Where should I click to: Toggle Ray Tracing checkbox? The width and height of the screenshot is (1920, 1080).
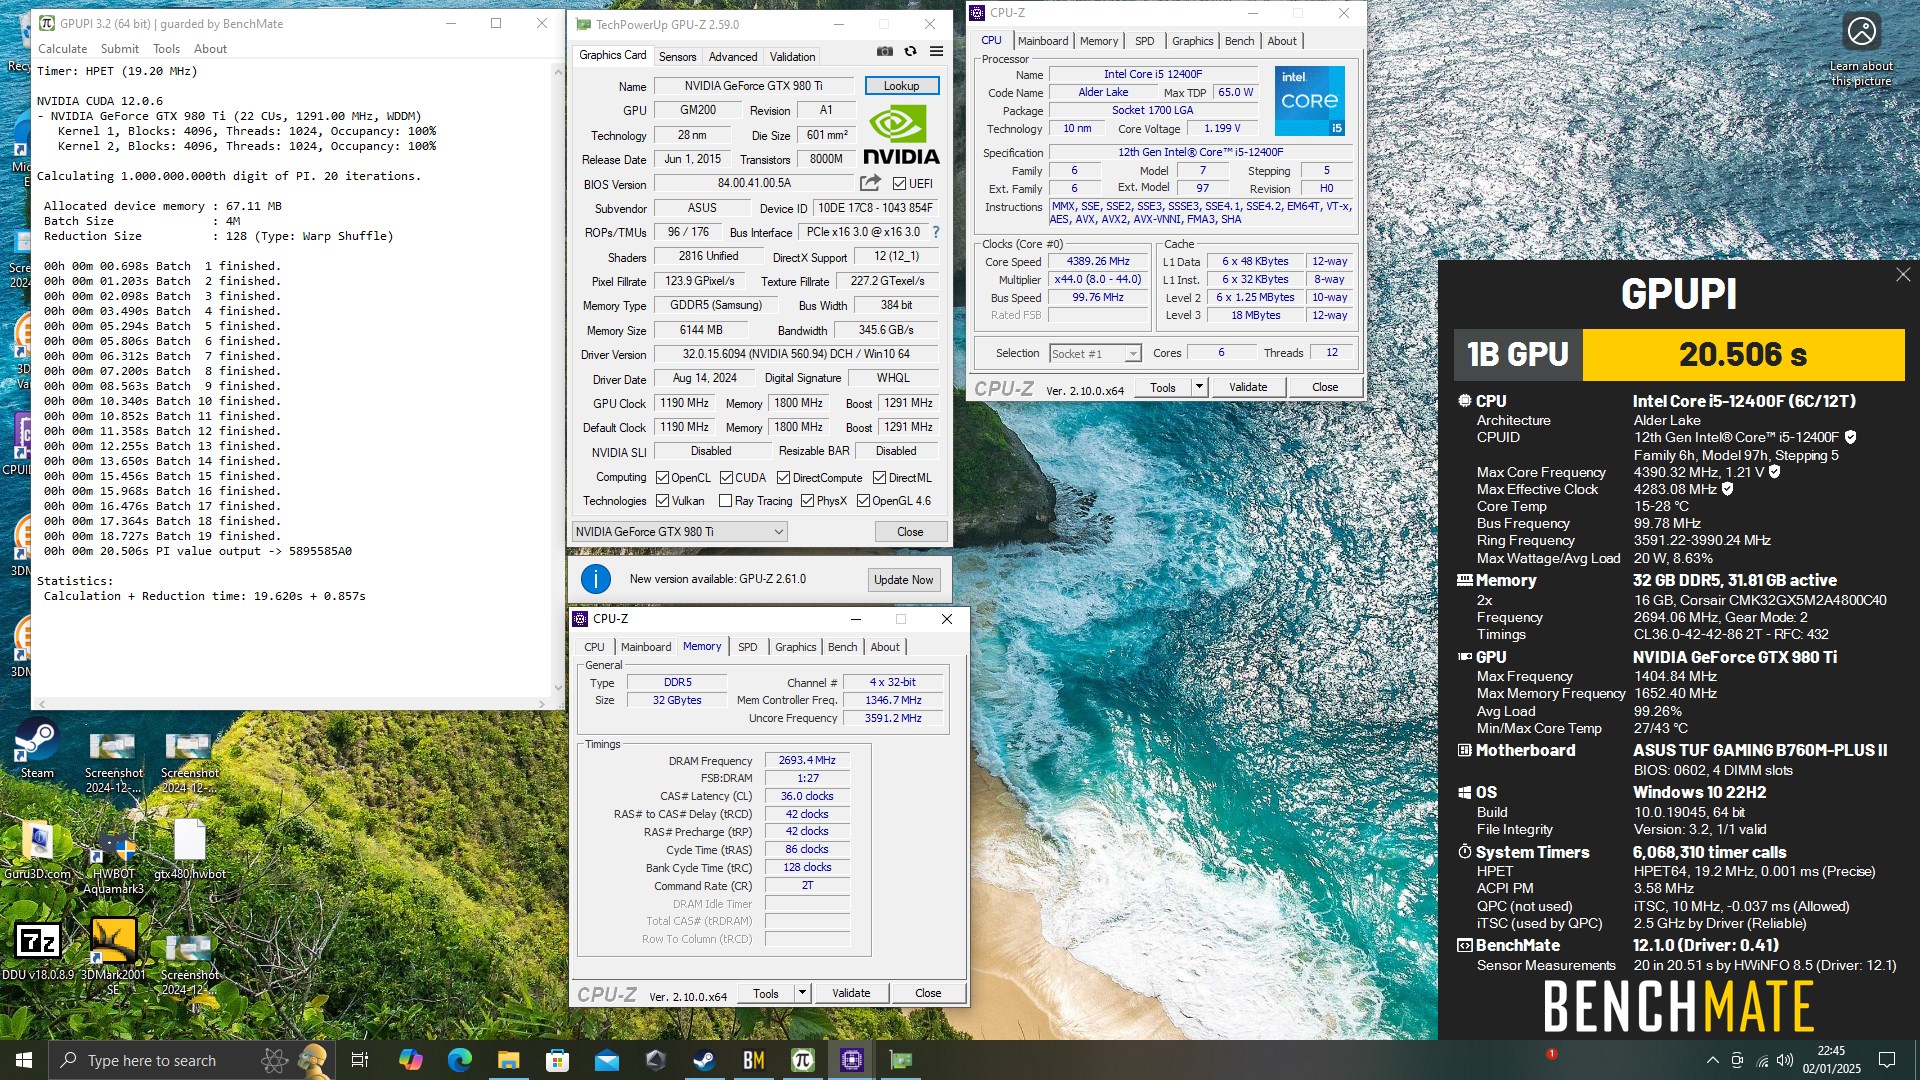click(725, 501)
